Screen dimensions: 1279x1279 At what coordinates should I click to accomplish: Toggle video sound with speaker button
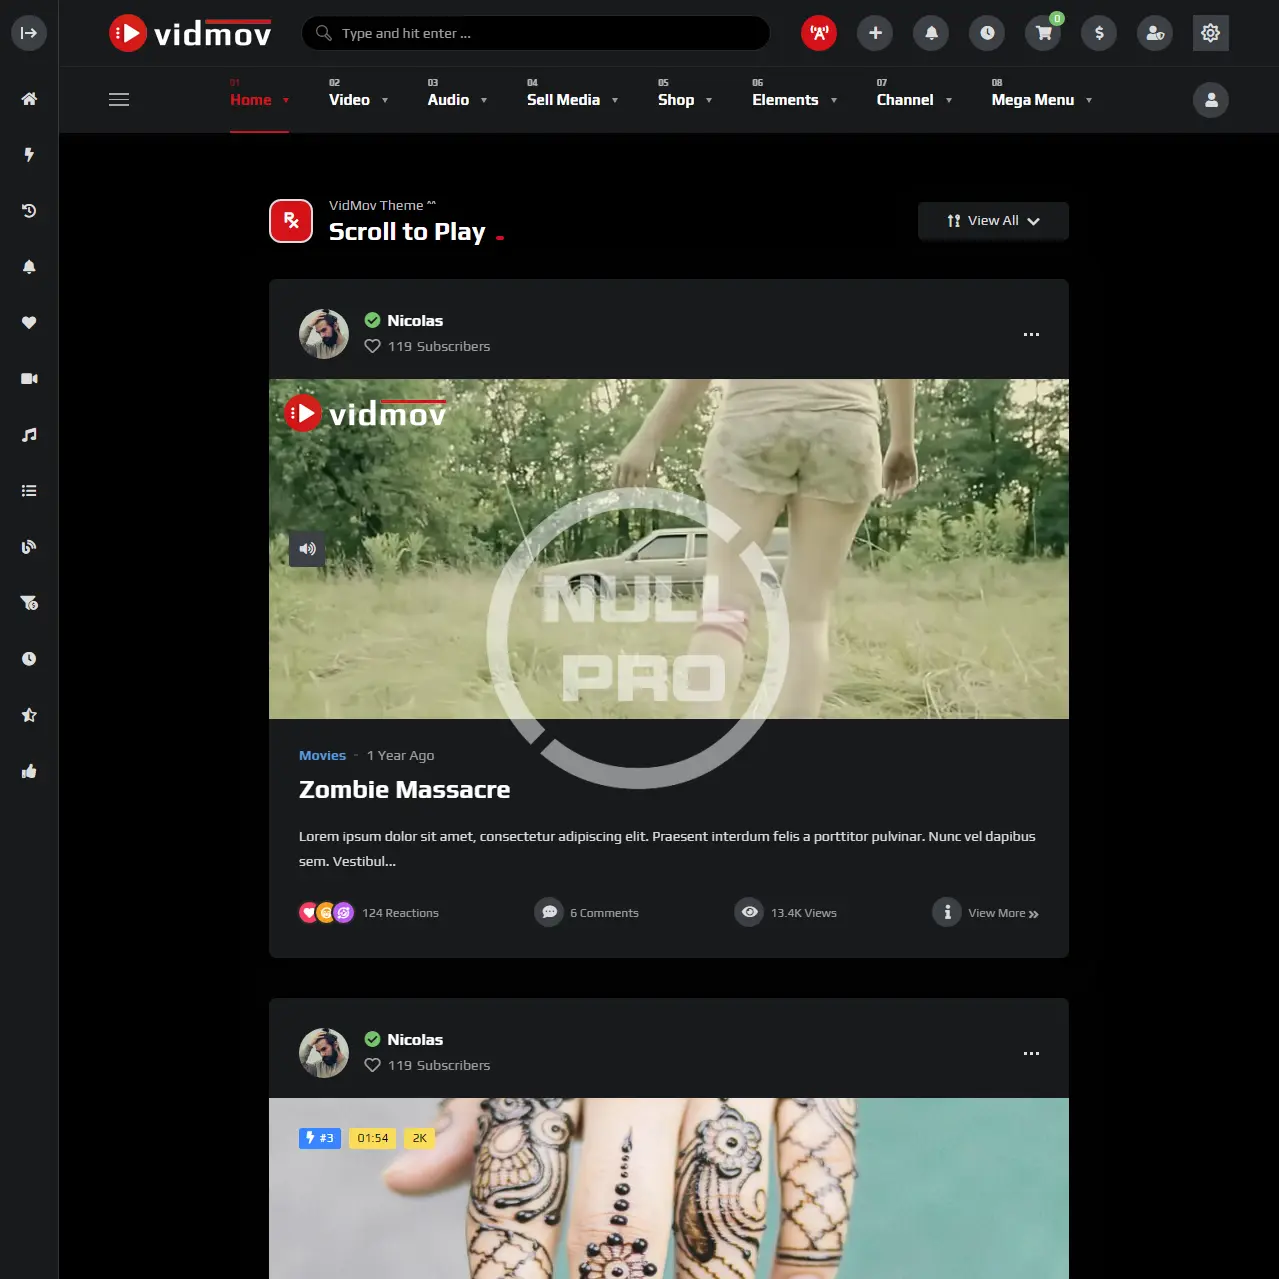(307, 549)
